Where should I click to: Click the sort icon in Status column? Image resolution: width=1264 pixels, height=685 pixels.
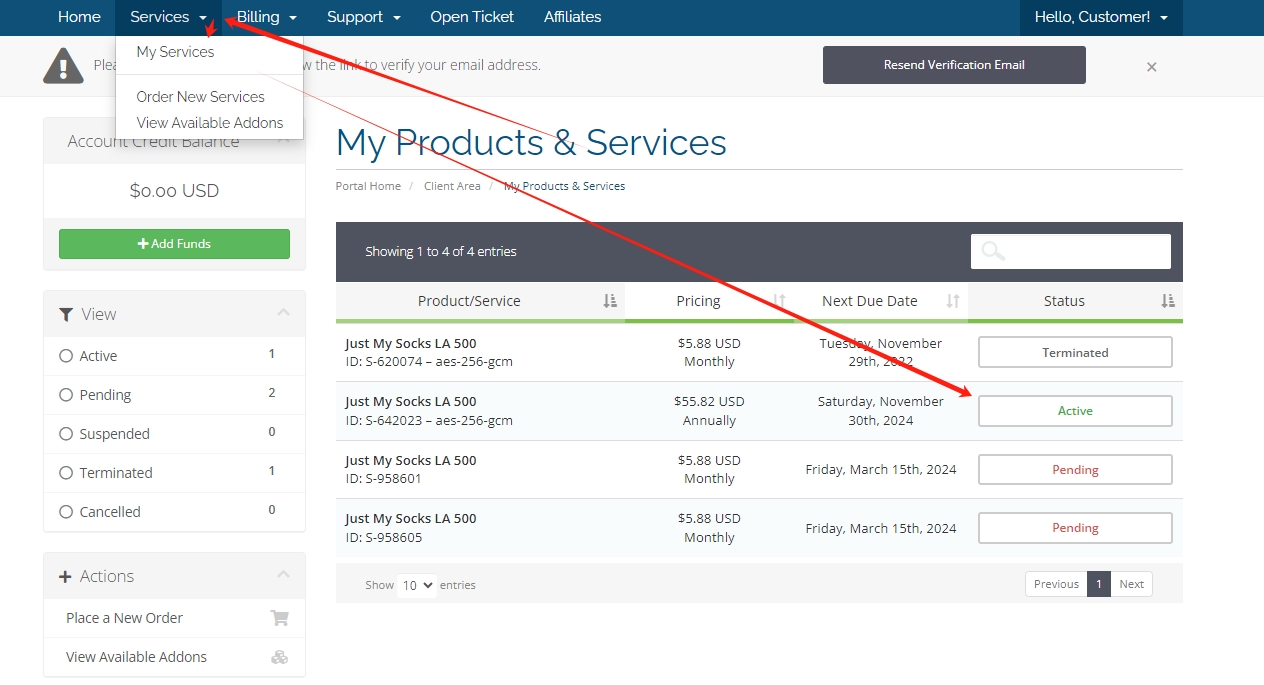coord(1167,301)
